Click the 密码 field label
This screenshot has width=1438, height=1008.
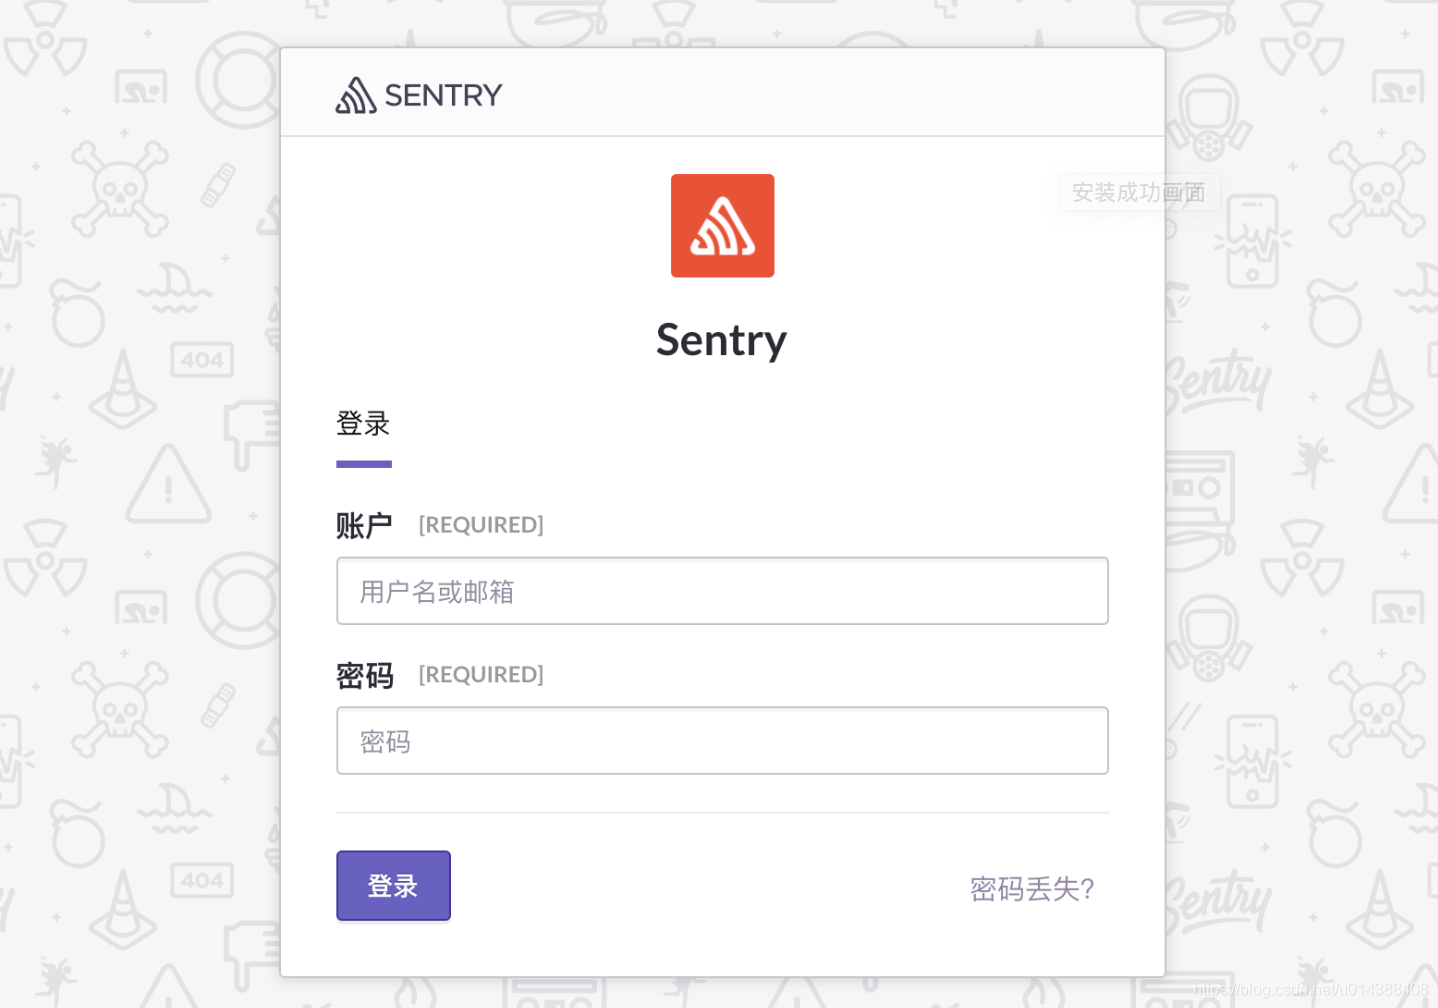[364, 675]
